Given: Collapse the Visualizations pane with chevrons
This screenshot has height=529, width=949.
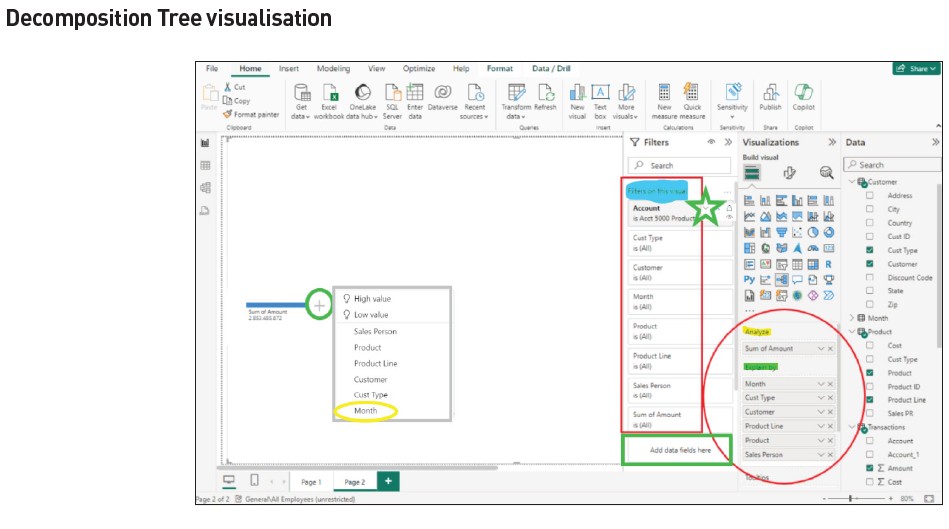Looking at the screenshot, I should tap(829, 142).
